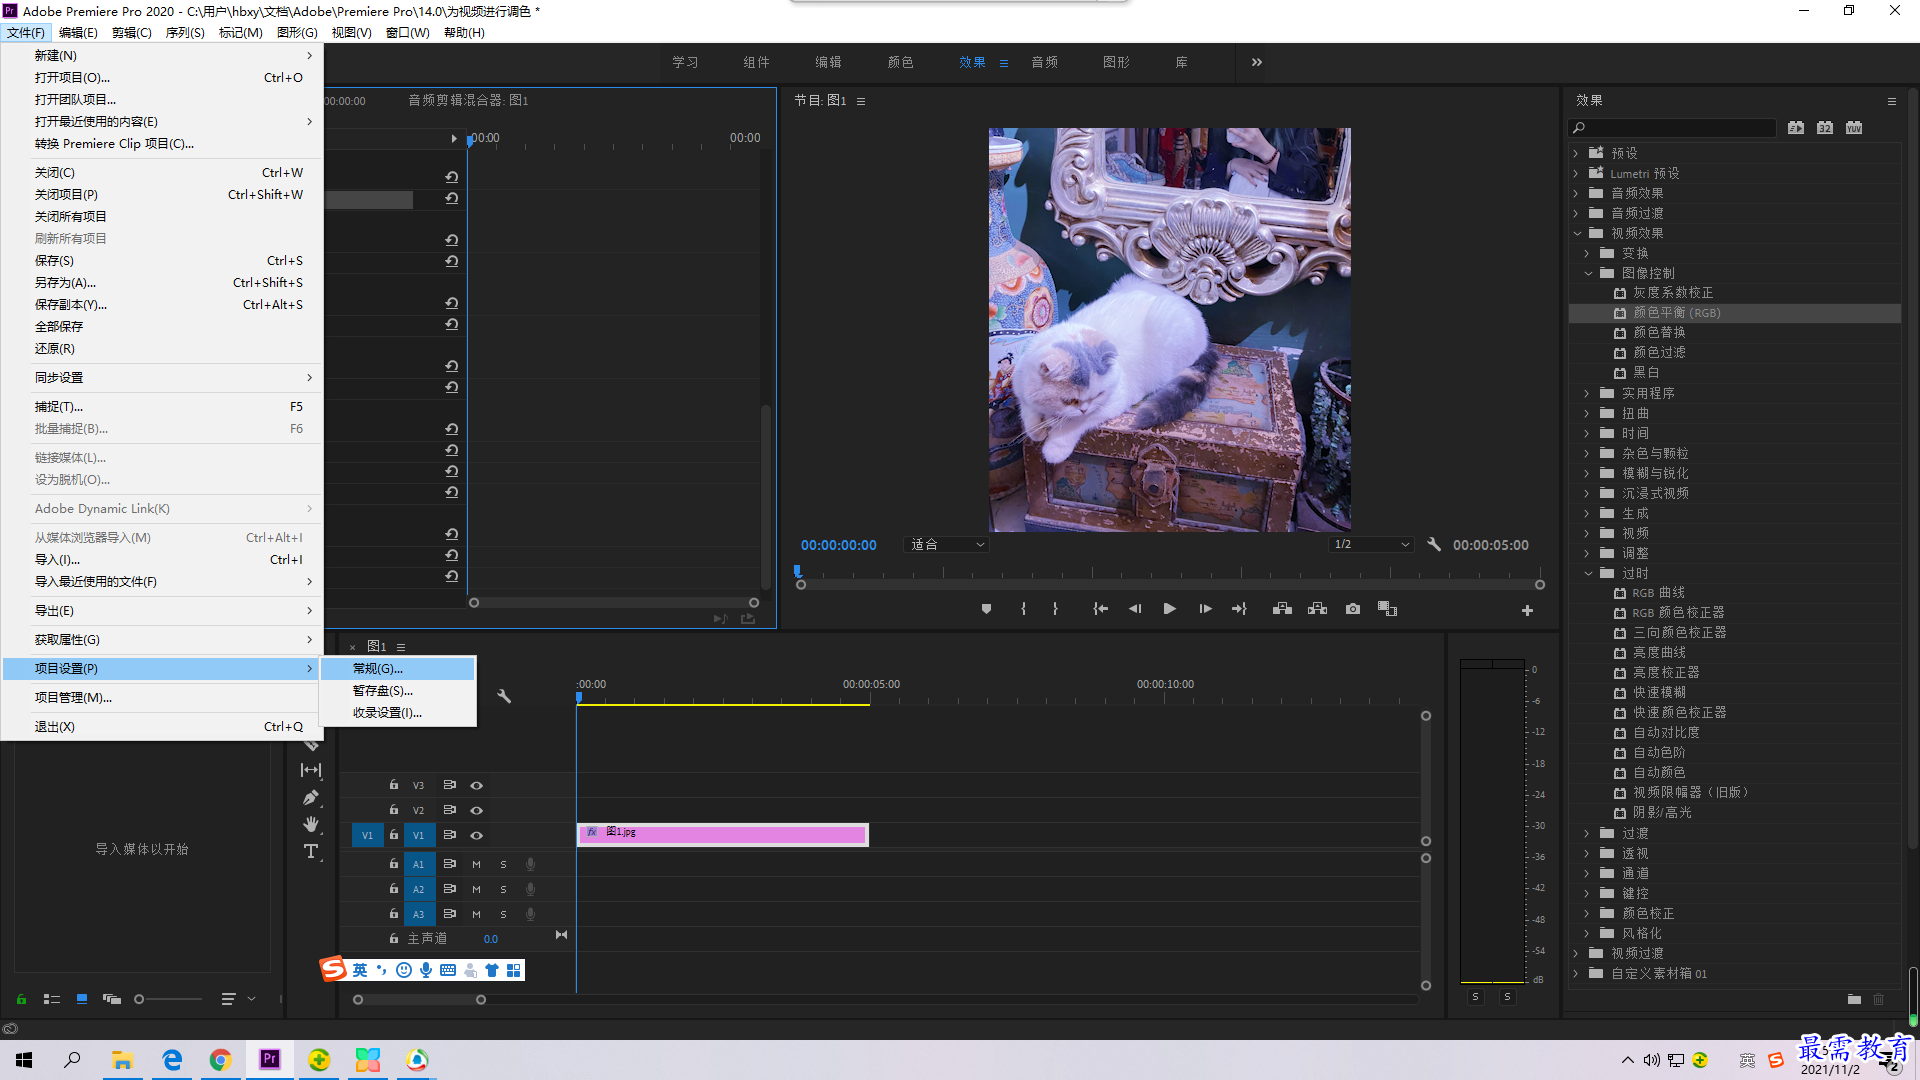Screen dimensions: 1920x1080
Task: Select the Hand tool
Action: click(x=311, y=824)
